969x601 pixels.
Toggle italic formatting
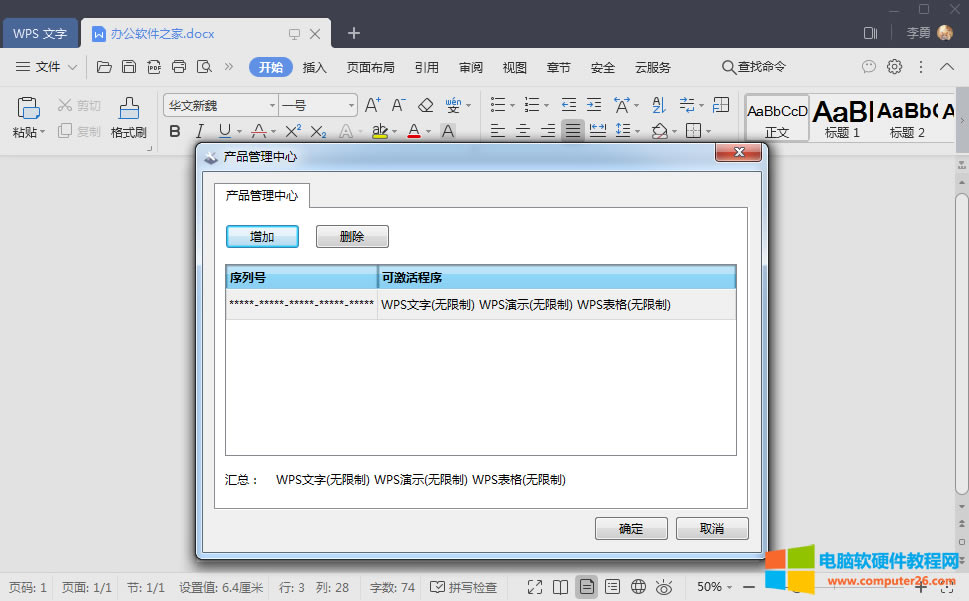pos(199,131)
